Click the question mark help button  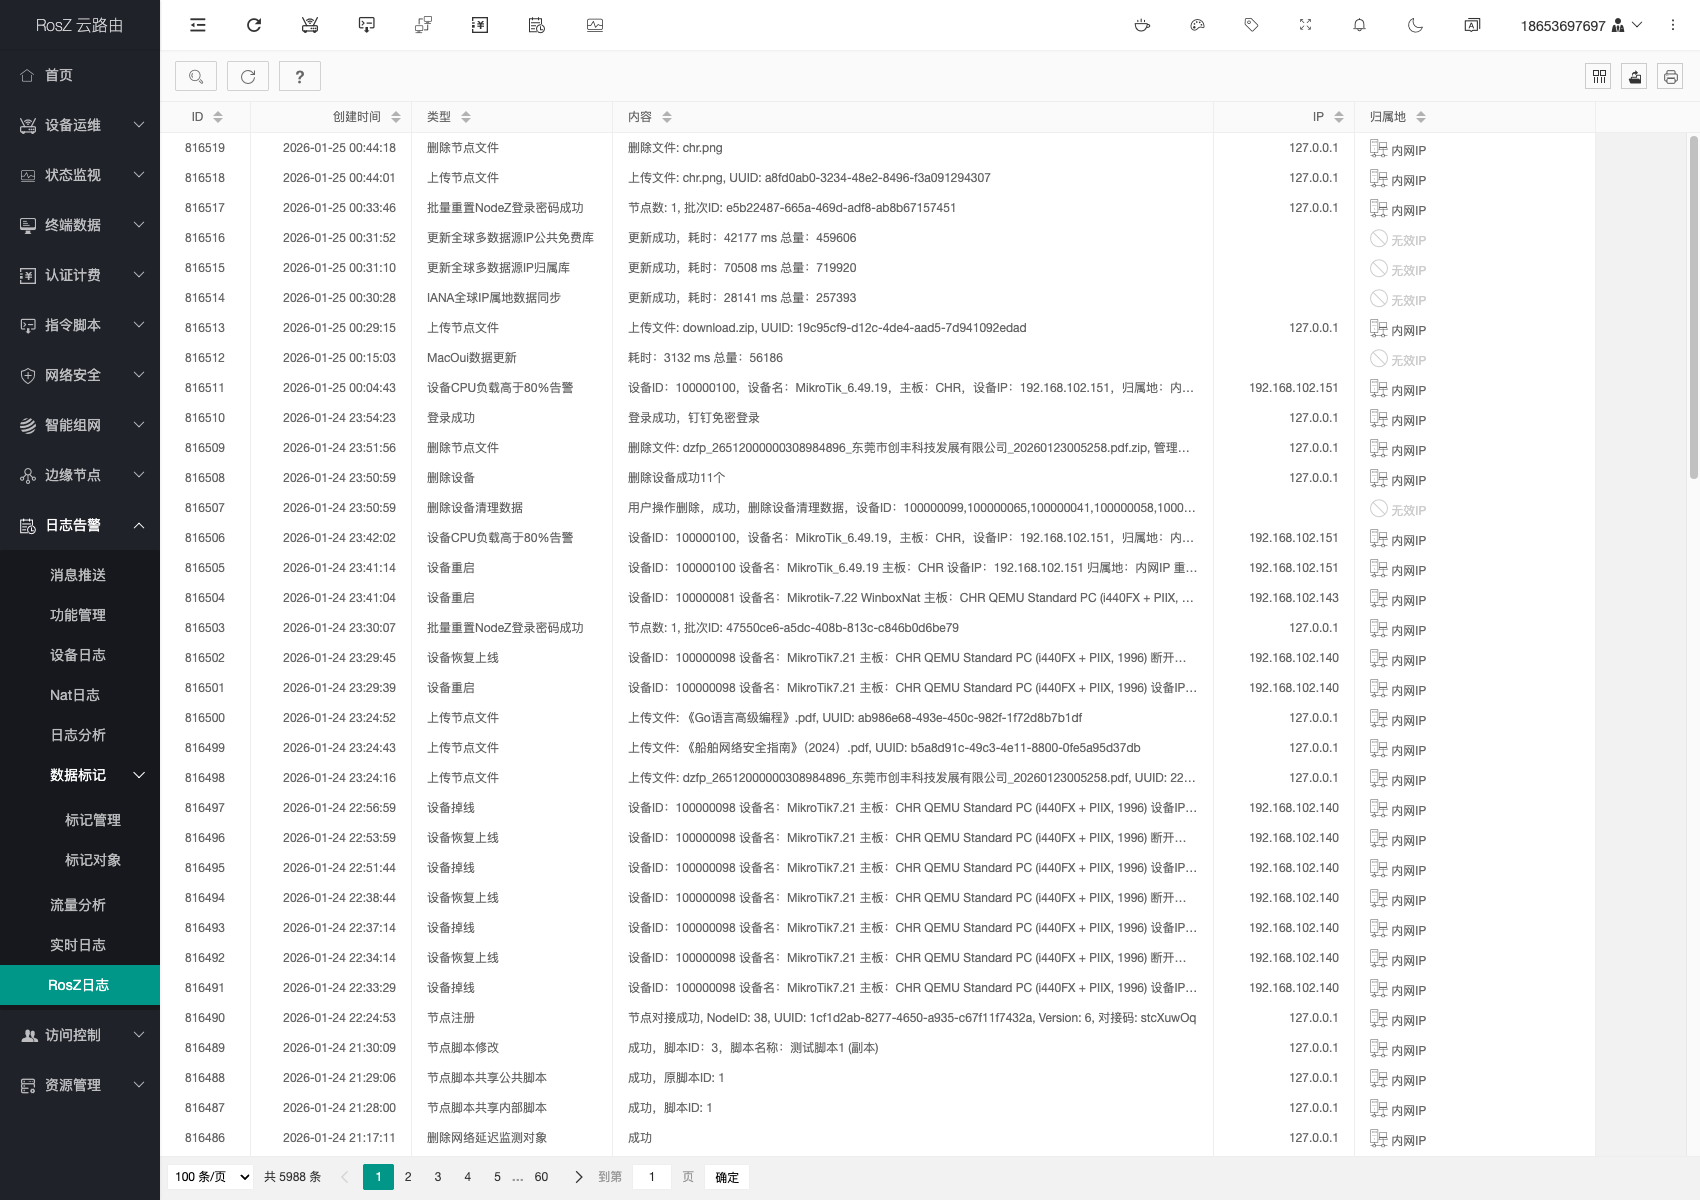click(300, 76)
